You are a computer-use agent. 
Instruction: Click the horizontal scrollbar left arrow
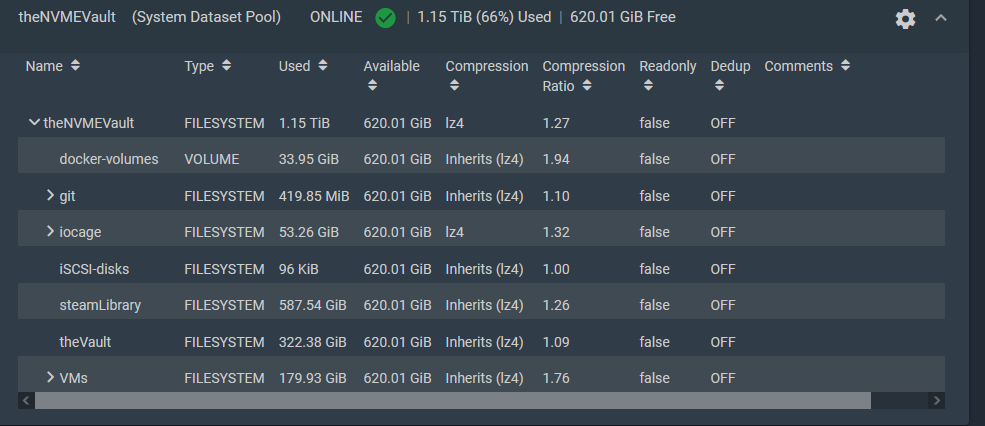(26, 400)
